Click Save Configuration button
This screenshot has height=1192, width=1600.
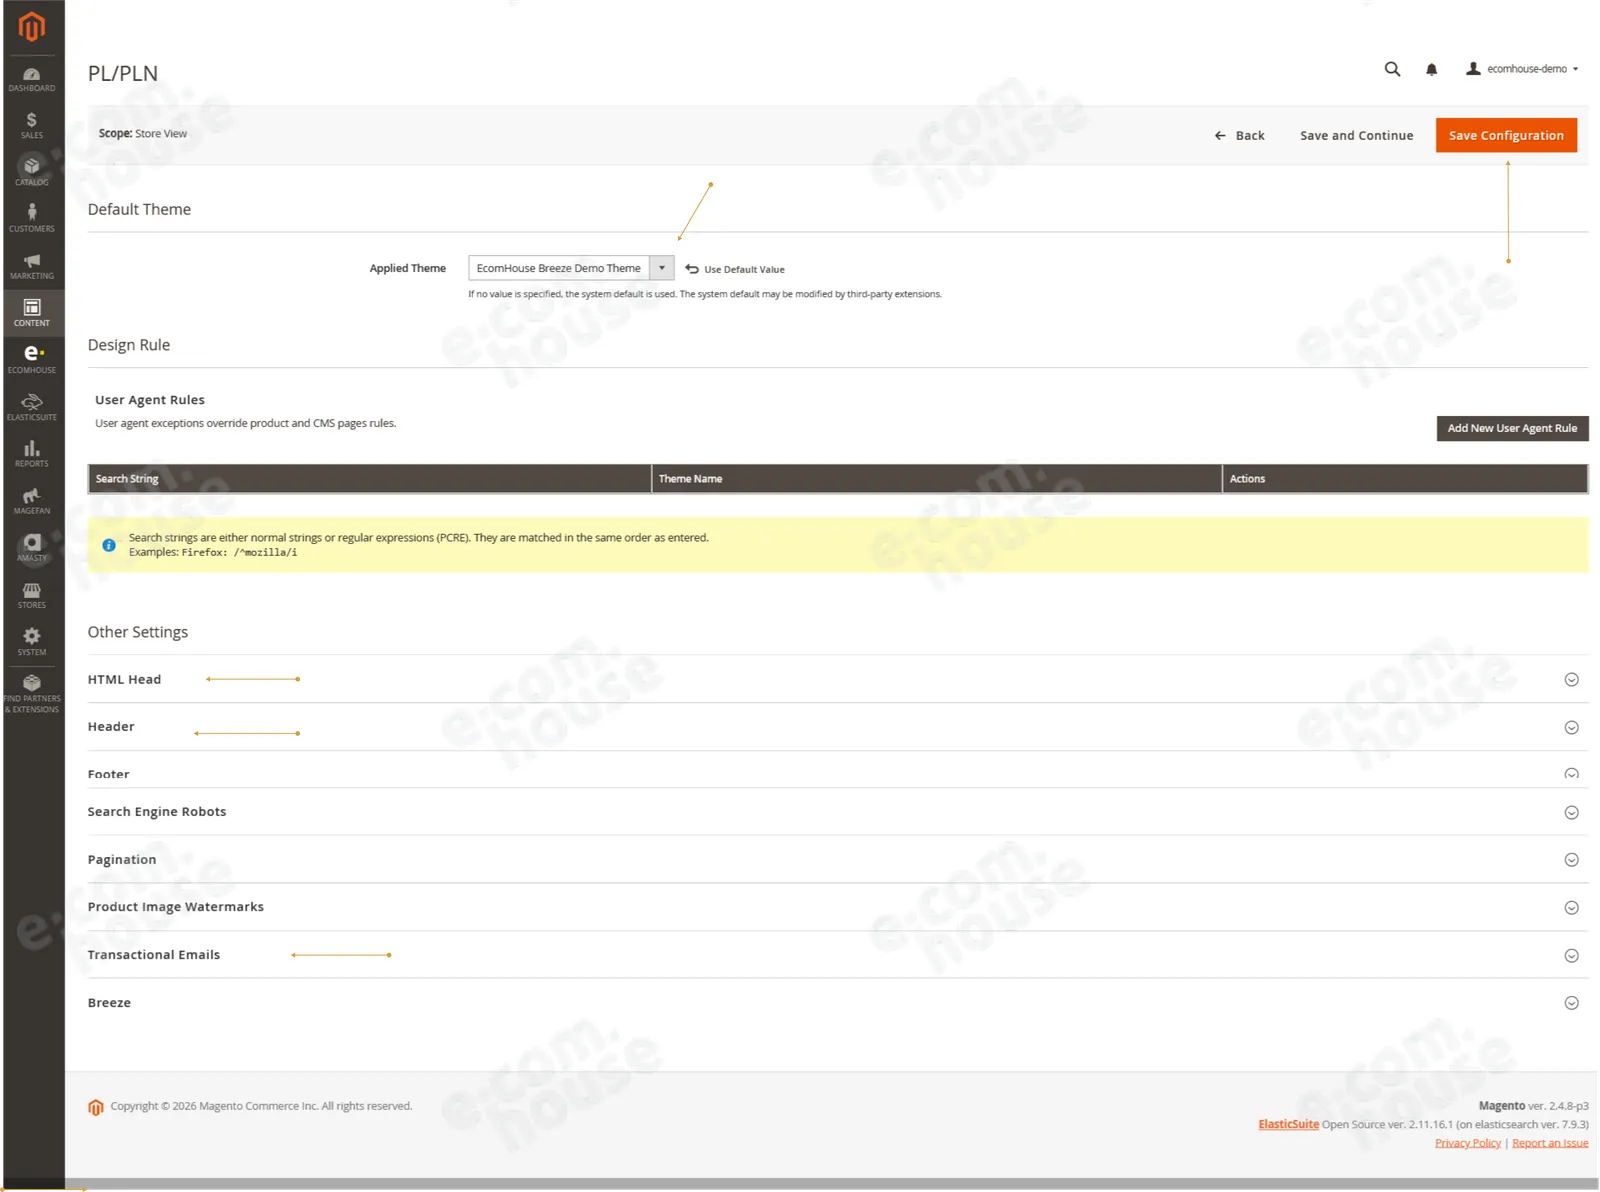coord(1506,136)
